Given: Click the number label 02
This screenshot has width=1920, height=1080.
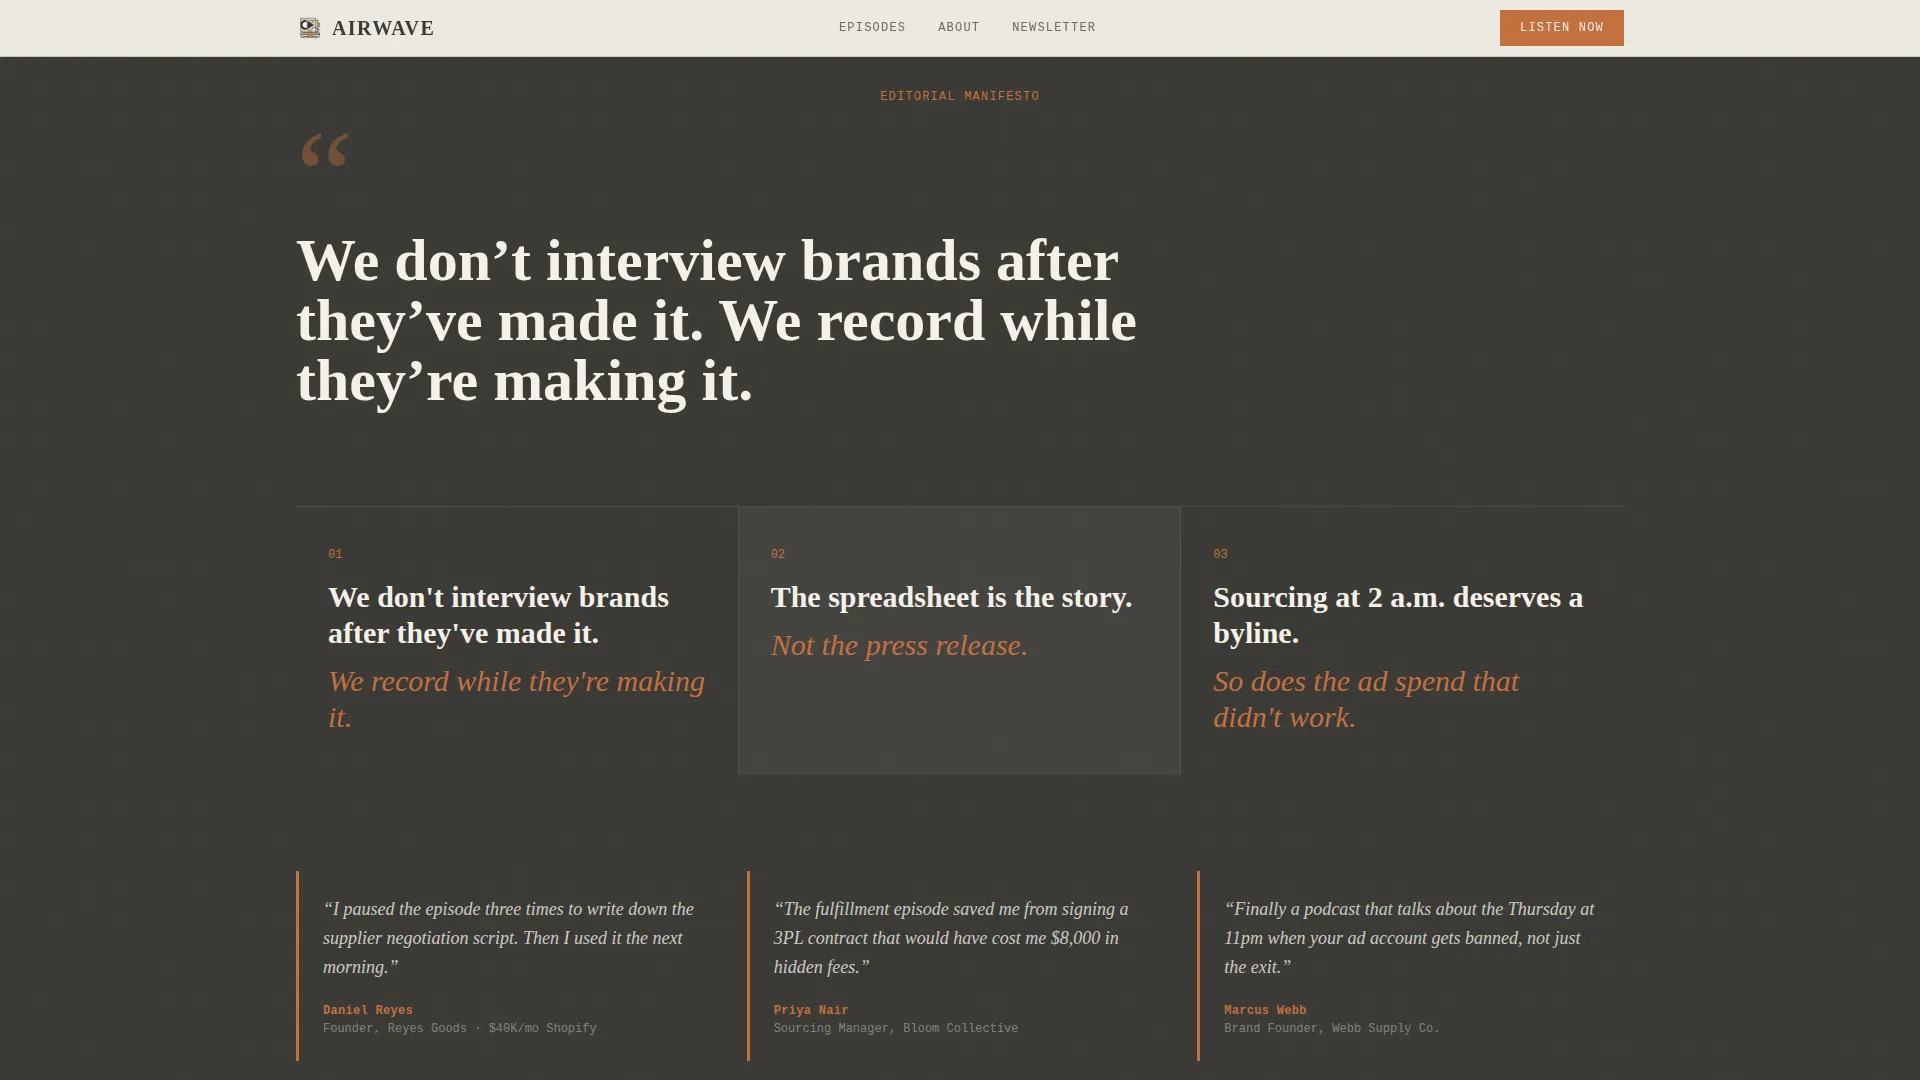Looking at the screenshot, I should click(x=778, y=554).
